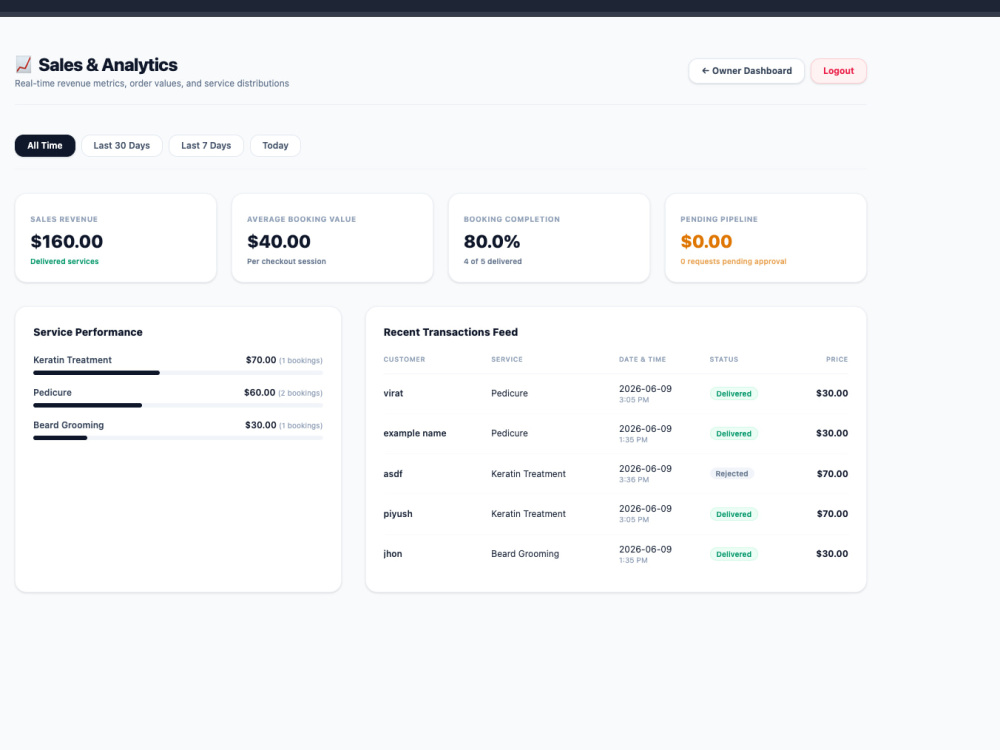
Task: Click the Delivered badge in virat's row
Action: tap(733, 393)
